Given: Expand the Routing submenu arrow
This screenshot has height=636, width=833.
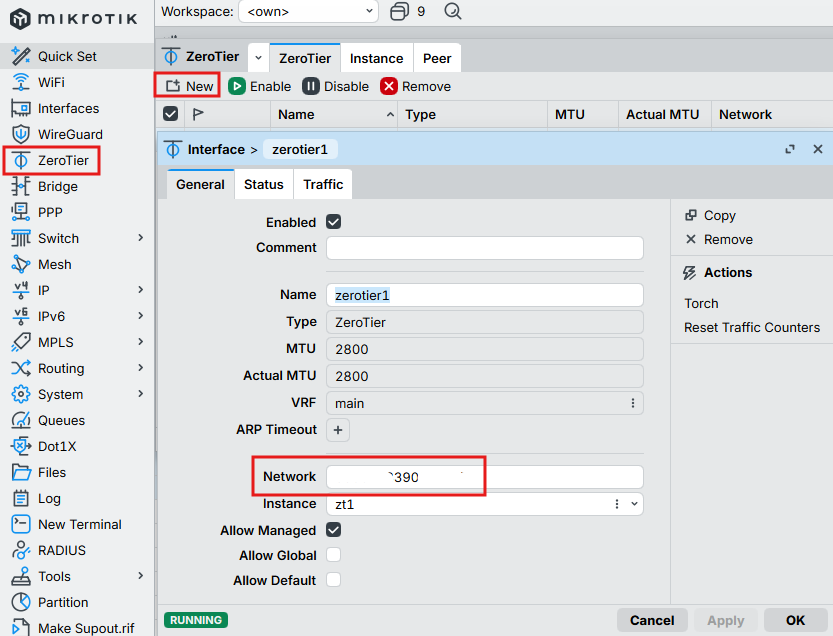Looking at the screenshot, I should (141, 368).
